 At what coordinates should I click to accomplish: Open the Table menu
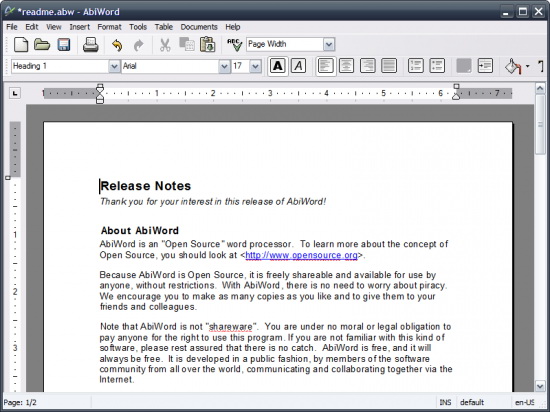coord(164,27)
